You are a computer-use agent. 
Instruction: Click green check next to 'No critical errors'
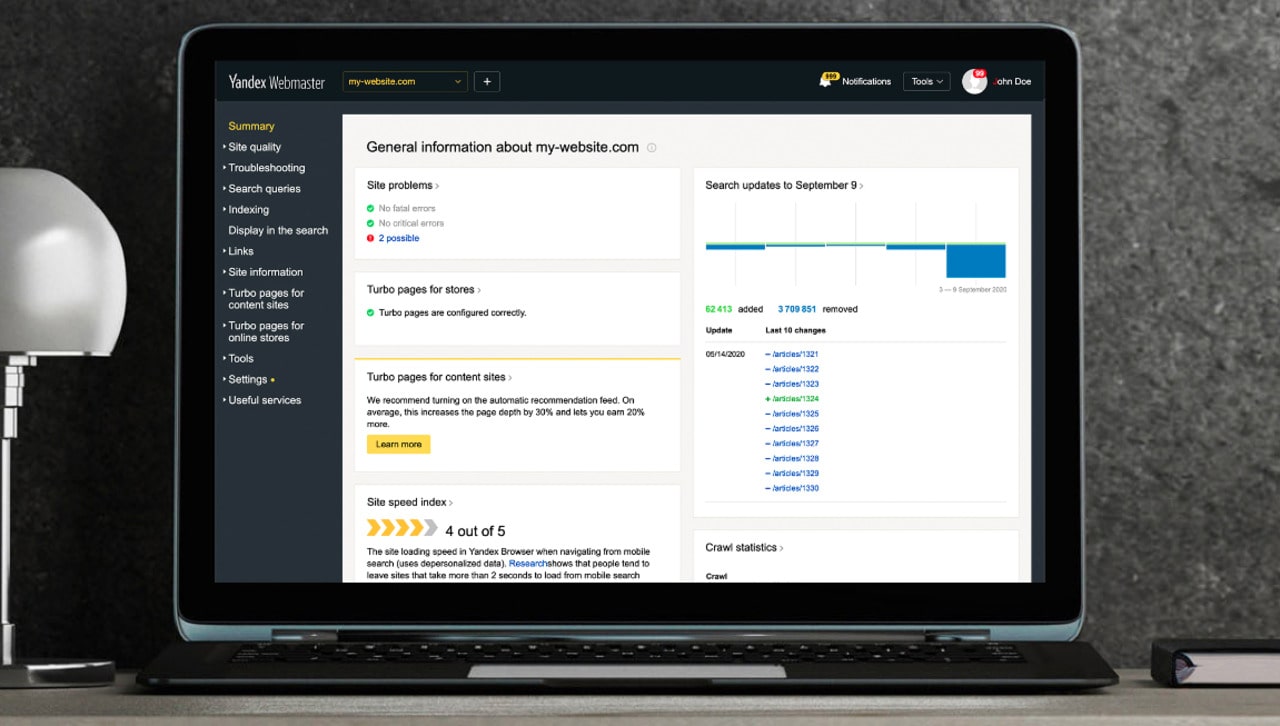371,223
